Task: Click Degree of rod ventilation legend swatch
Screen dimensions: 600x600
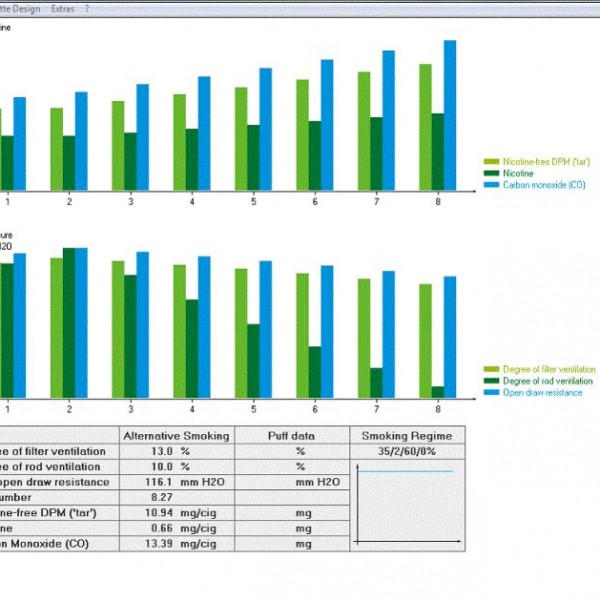Action: click(x=491, y=381)
